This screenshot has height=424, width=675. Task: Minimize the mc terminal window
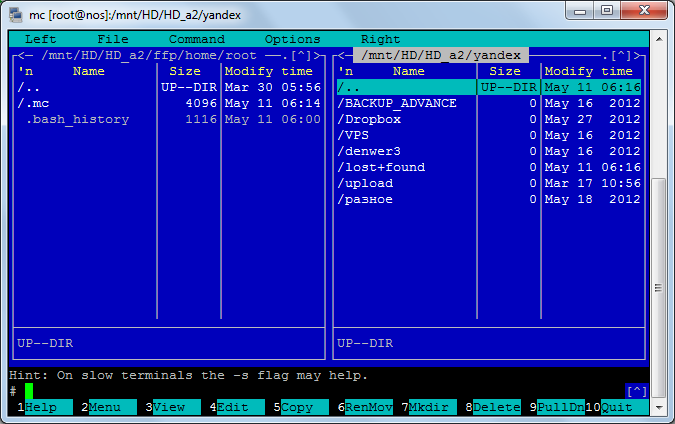(580, 11)
